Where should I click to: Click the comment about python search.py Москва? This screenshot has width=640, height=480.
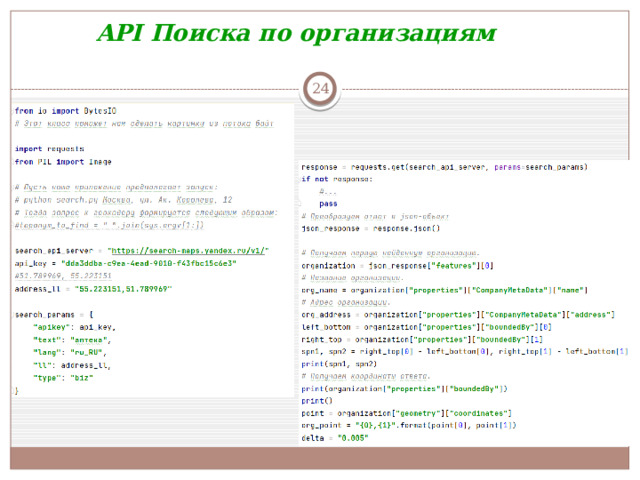[x=124, y=200]
